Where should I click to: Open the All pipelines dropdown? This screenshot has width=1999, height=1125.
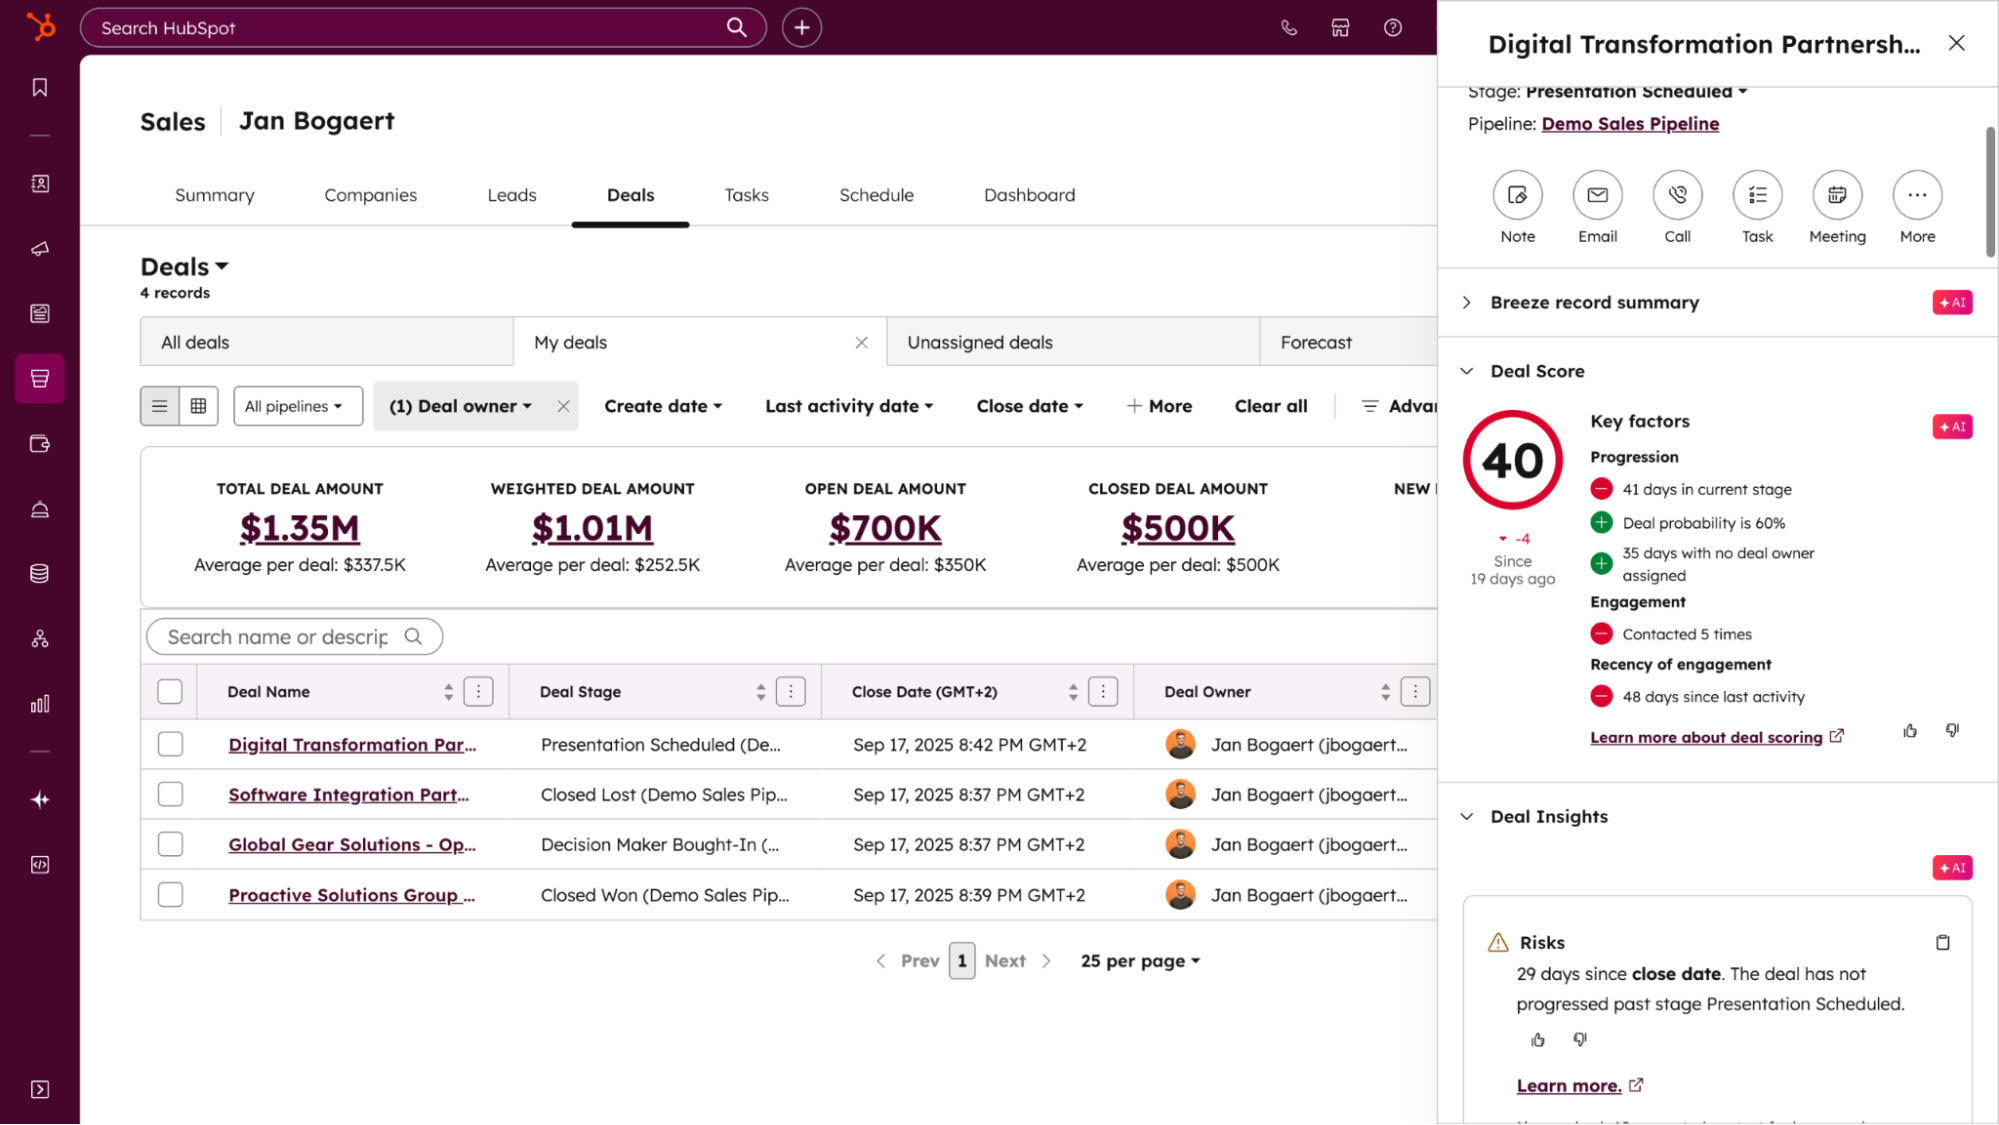[298, 406]
